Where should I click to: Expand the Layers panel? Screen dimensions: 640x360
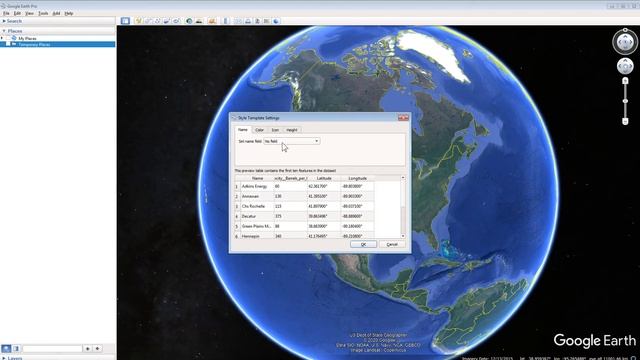pos(4,358)
